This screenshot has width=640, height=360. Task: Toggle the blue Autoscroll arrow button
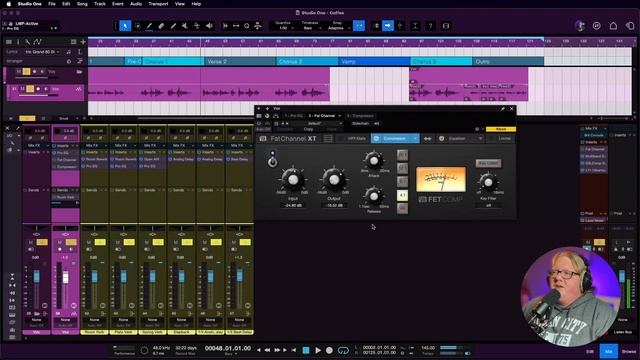click(388, 26)
